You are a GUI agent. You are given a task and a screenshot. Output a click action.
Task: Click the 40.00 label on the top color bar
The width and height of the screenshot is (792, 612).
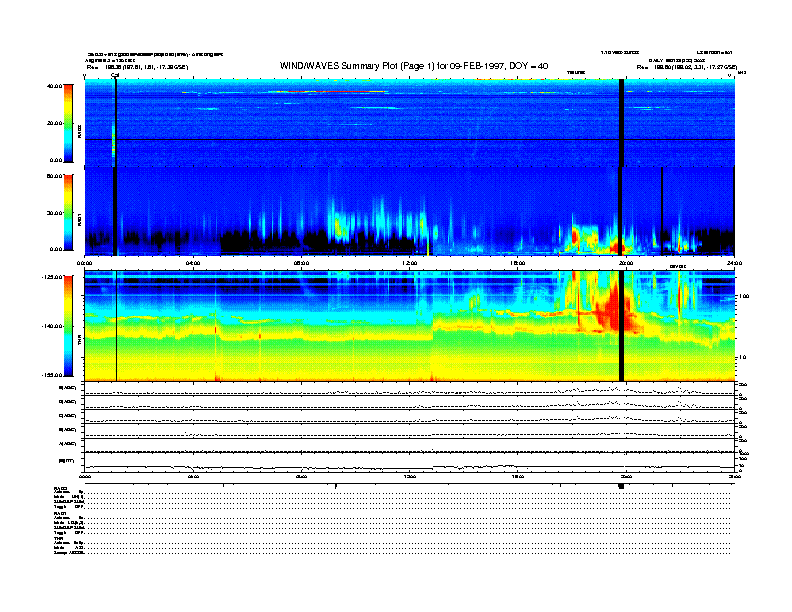point(54,86)
